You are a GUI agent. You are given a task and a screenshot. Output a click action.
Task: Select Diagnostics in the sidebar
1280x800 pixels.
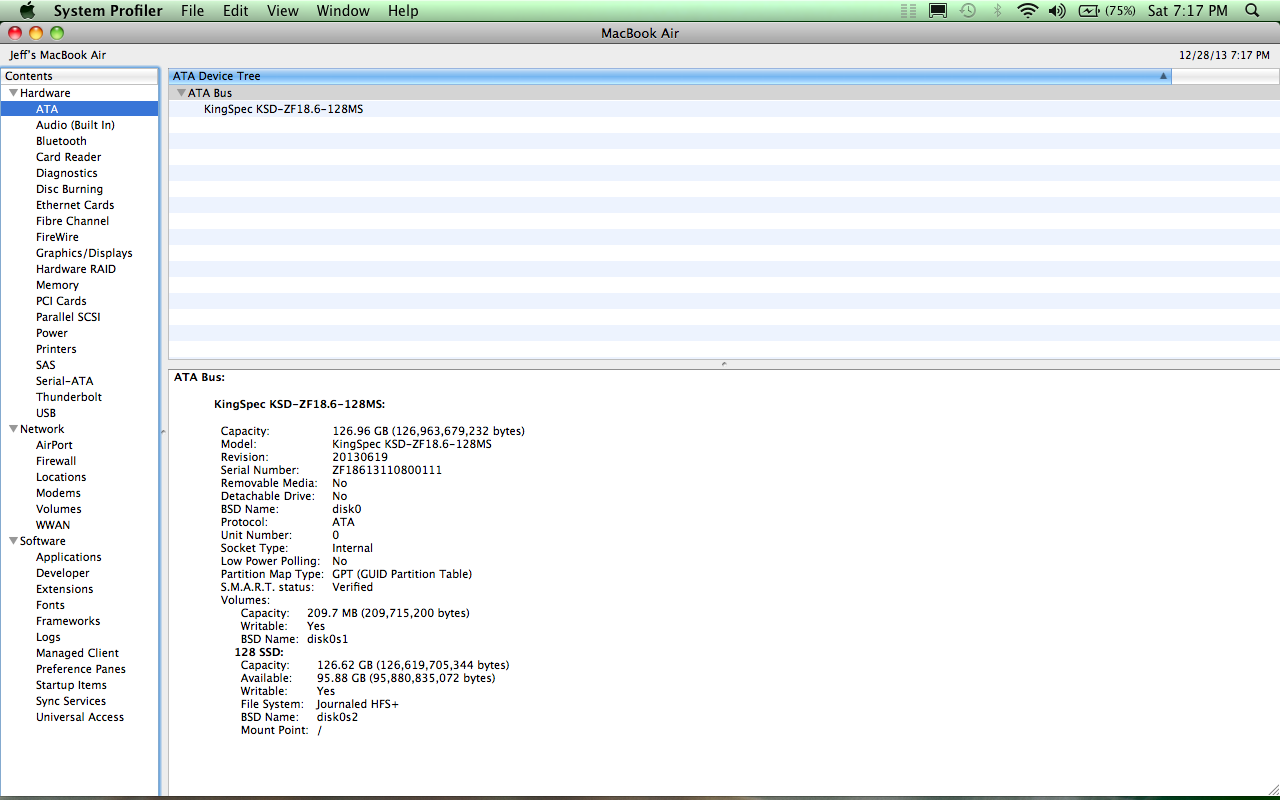coord(67,173)
